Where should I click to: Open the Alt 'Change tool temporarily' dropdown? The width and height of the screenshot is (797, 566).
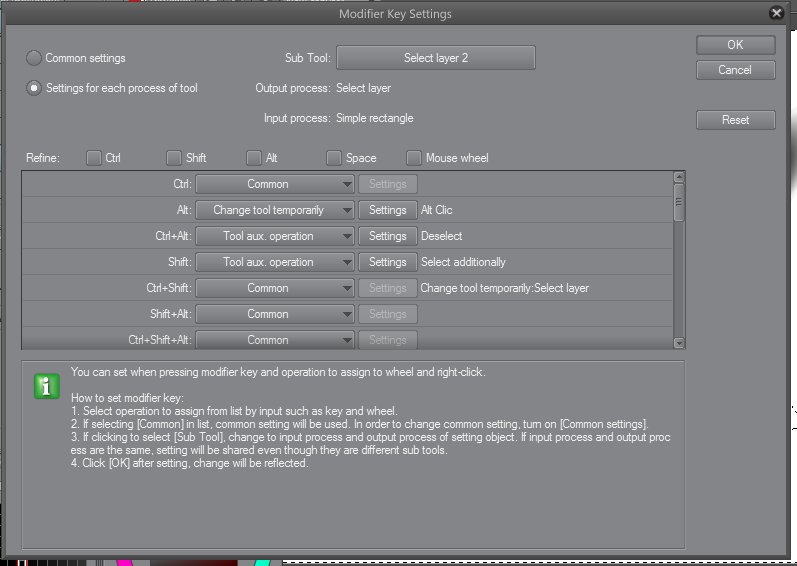tap(275, 210)
